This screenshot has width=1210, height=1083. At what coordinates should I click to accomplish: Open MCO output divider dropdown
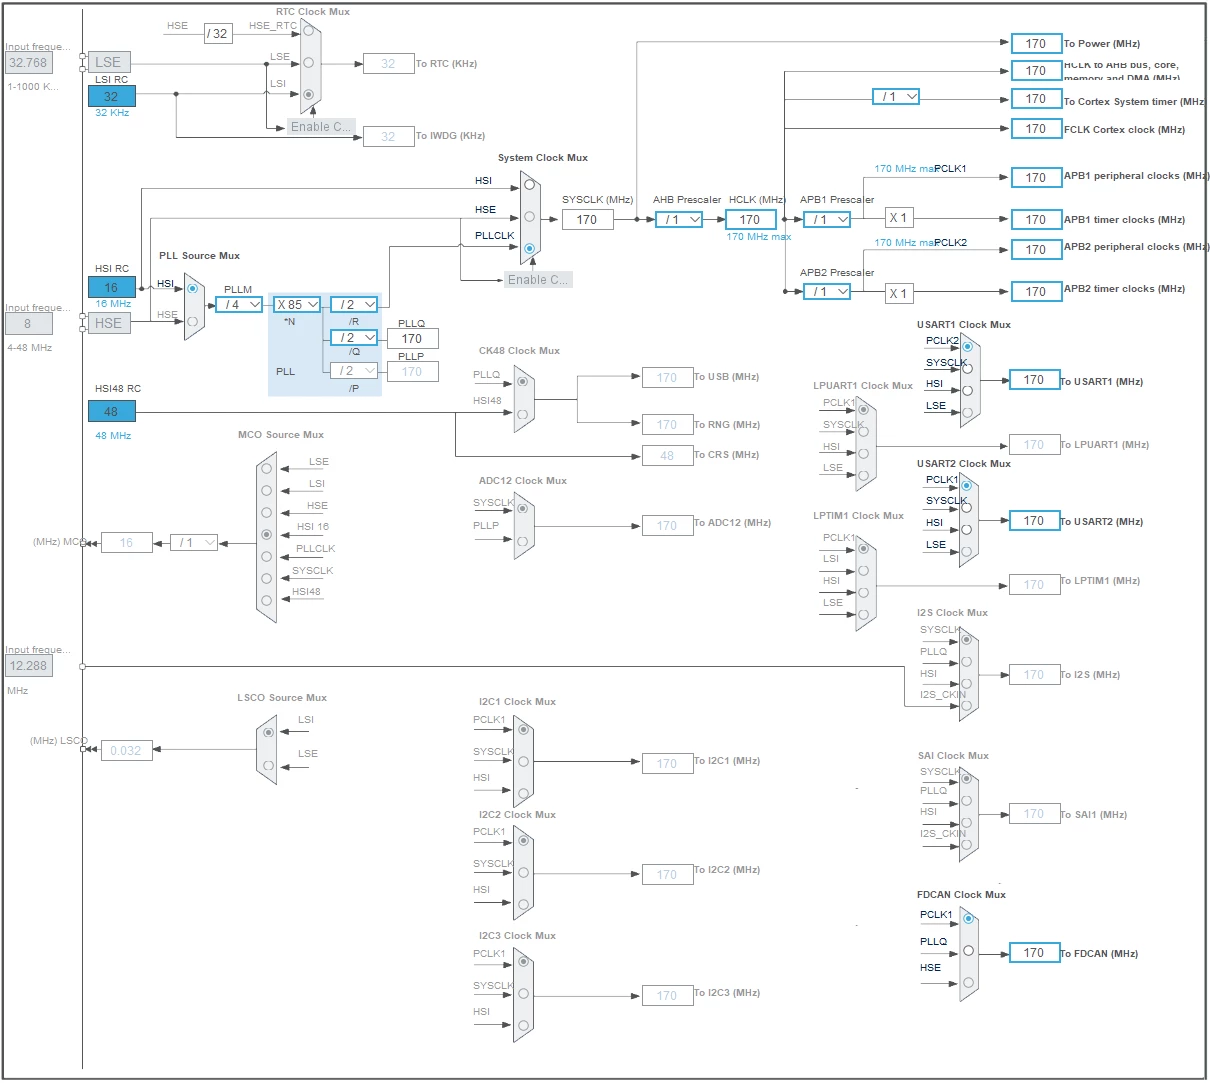coord(194,542)
